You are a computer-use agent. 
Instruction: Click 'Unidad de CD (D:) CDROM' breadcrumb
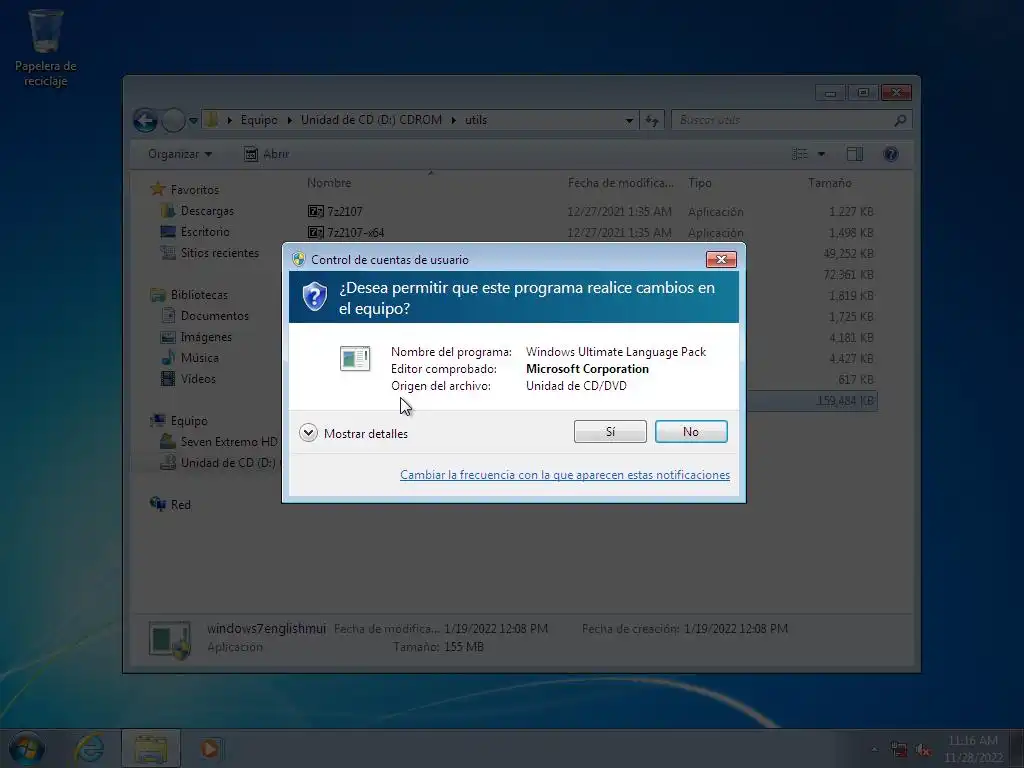(371, 120)
